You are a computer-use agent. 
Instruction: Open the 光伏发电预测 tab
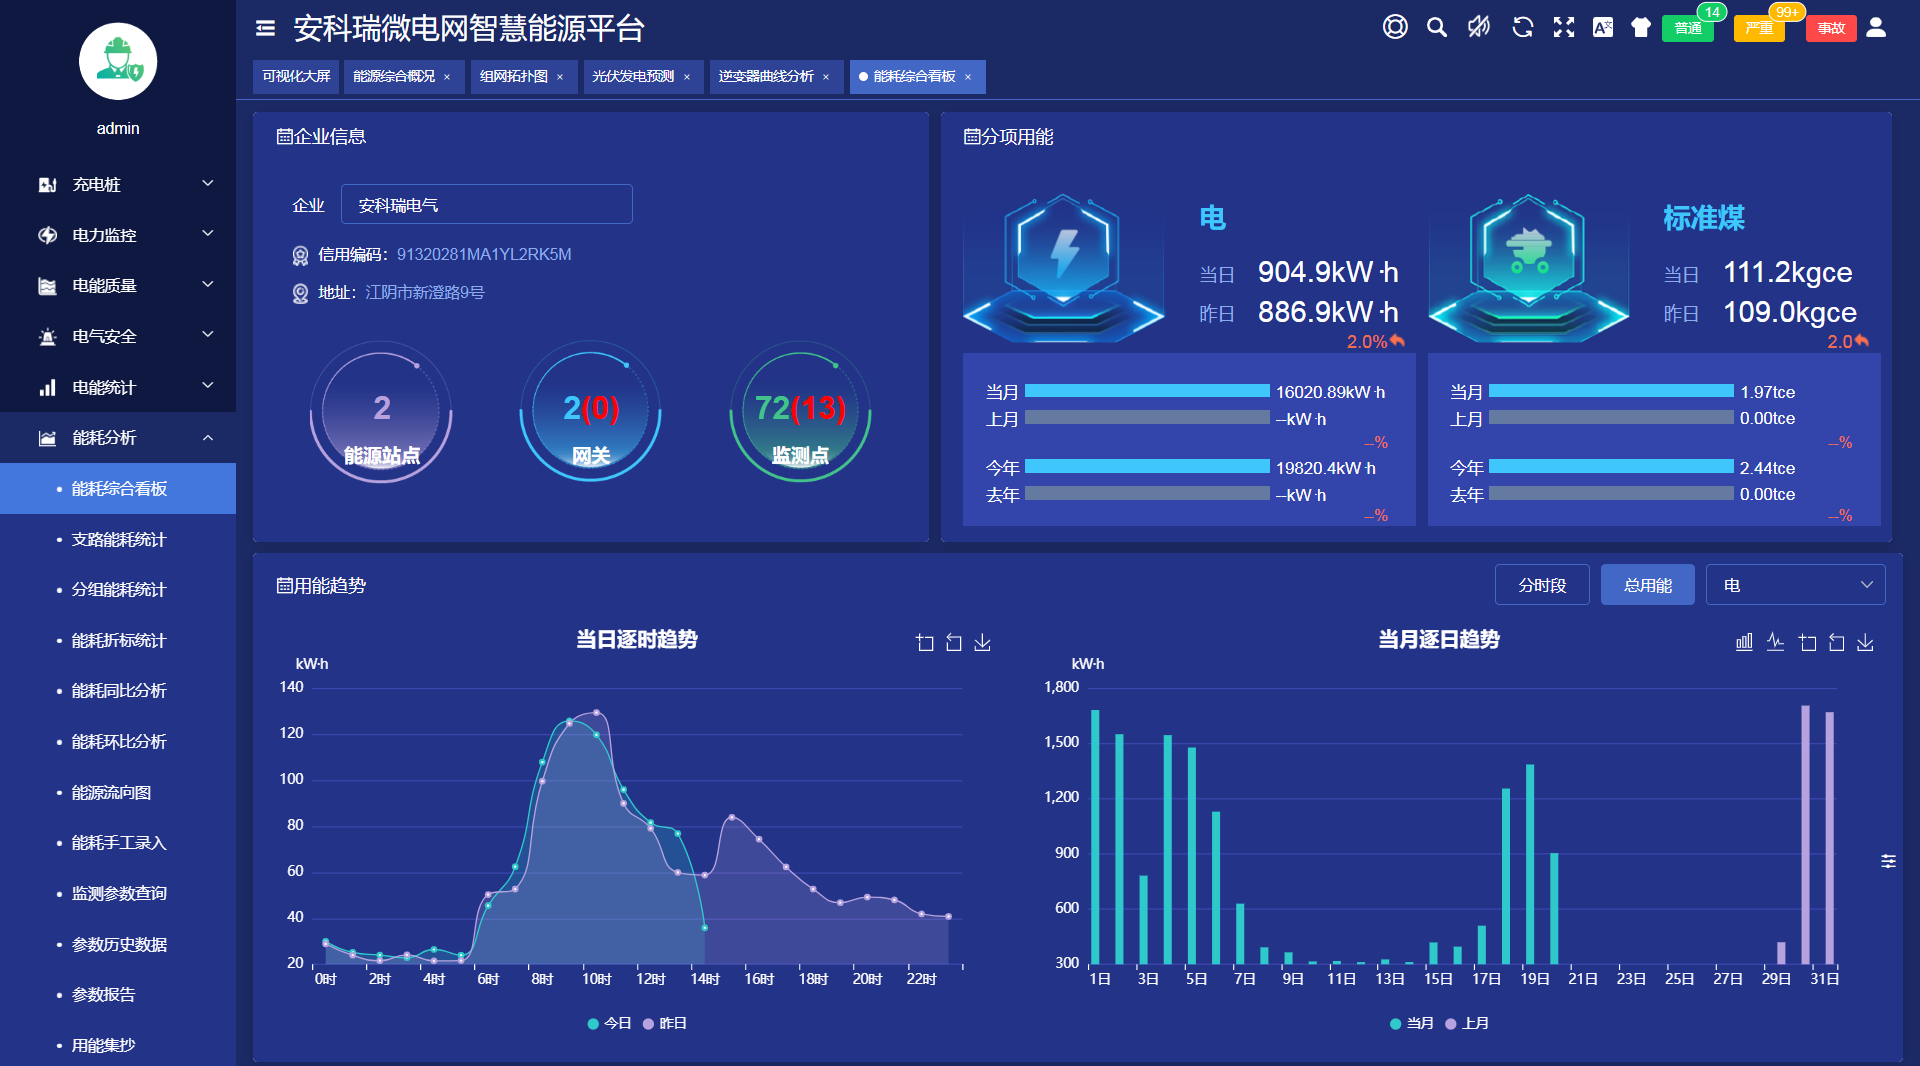pyautogui.click(x=634, y=76)
